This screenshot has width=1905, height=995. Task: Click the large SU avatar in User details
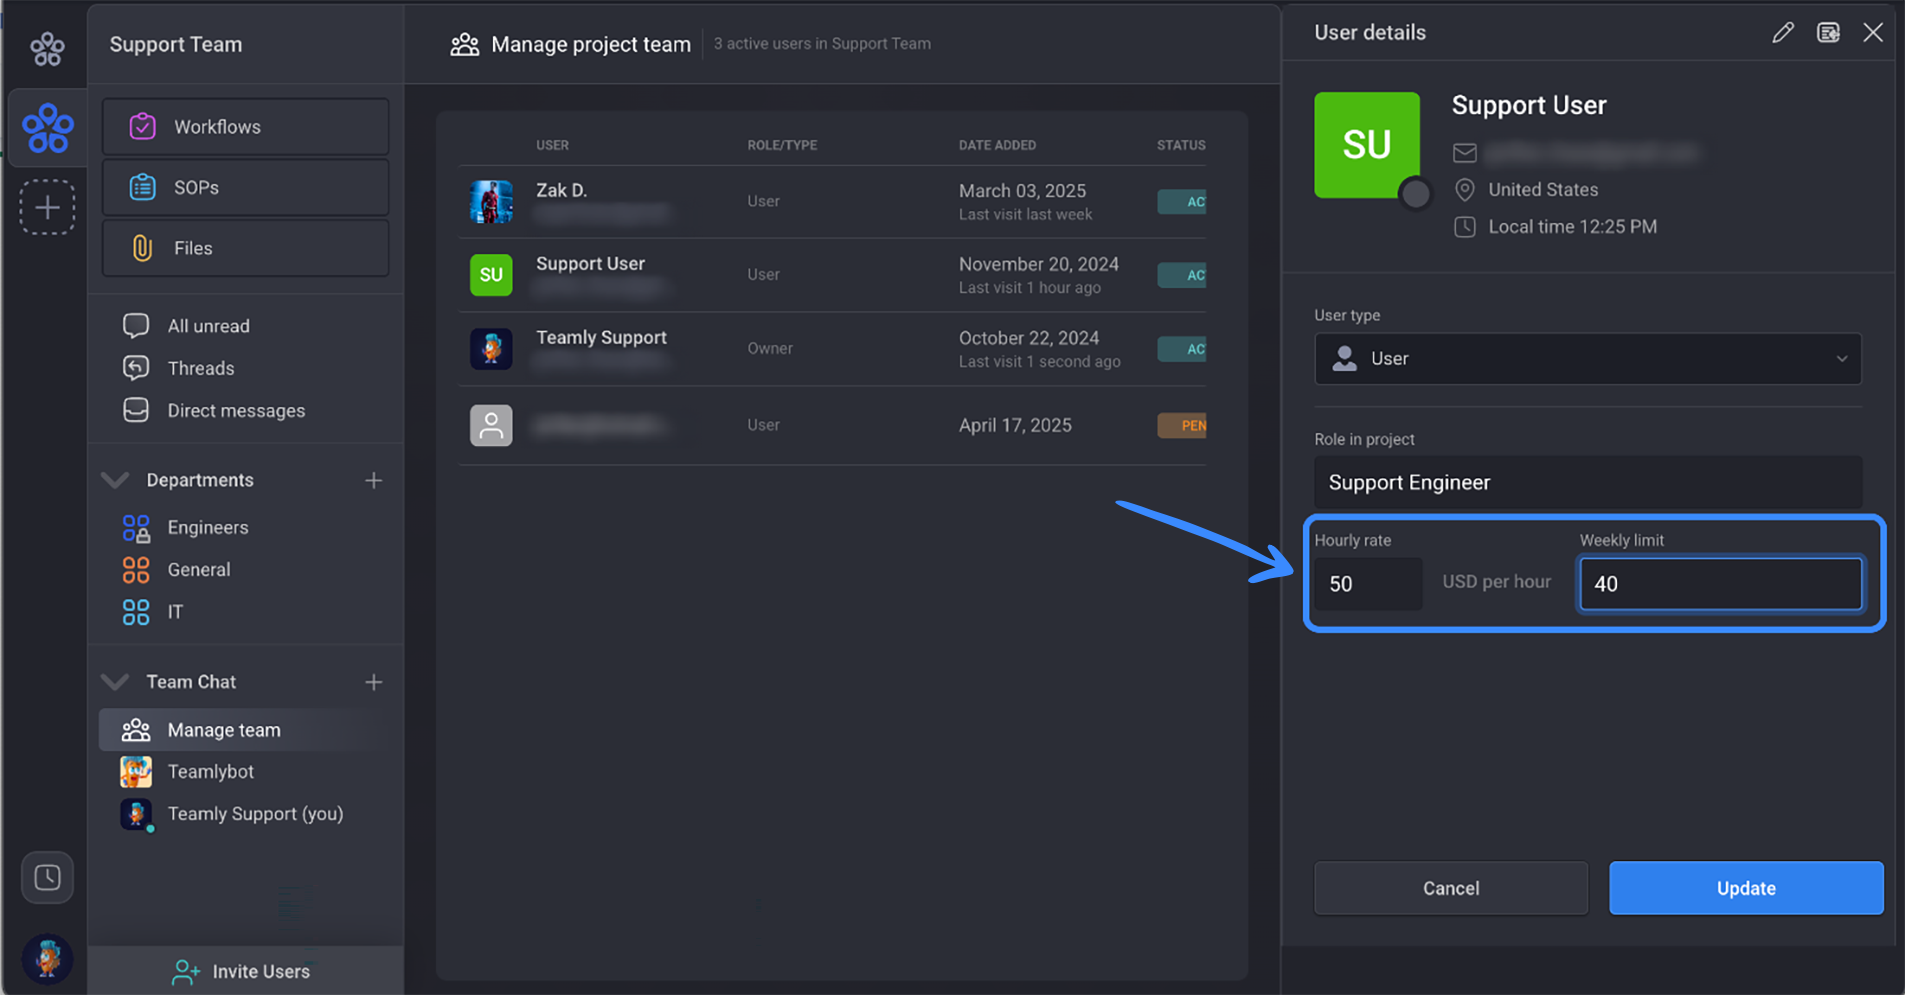(x=1367, y=145)
